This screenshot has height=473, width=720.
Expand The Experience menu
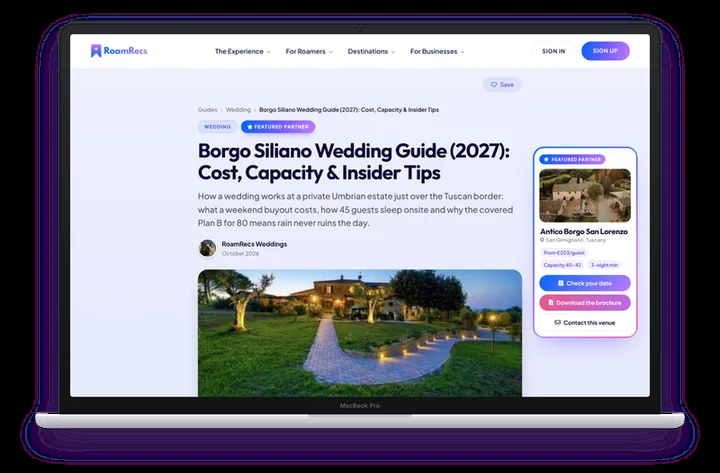point(242,51)
